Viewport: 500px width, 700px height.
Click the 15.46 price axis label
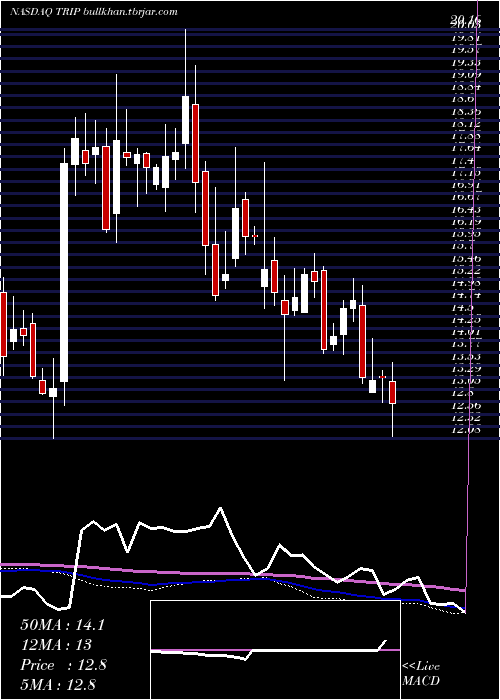pos(465,258)
